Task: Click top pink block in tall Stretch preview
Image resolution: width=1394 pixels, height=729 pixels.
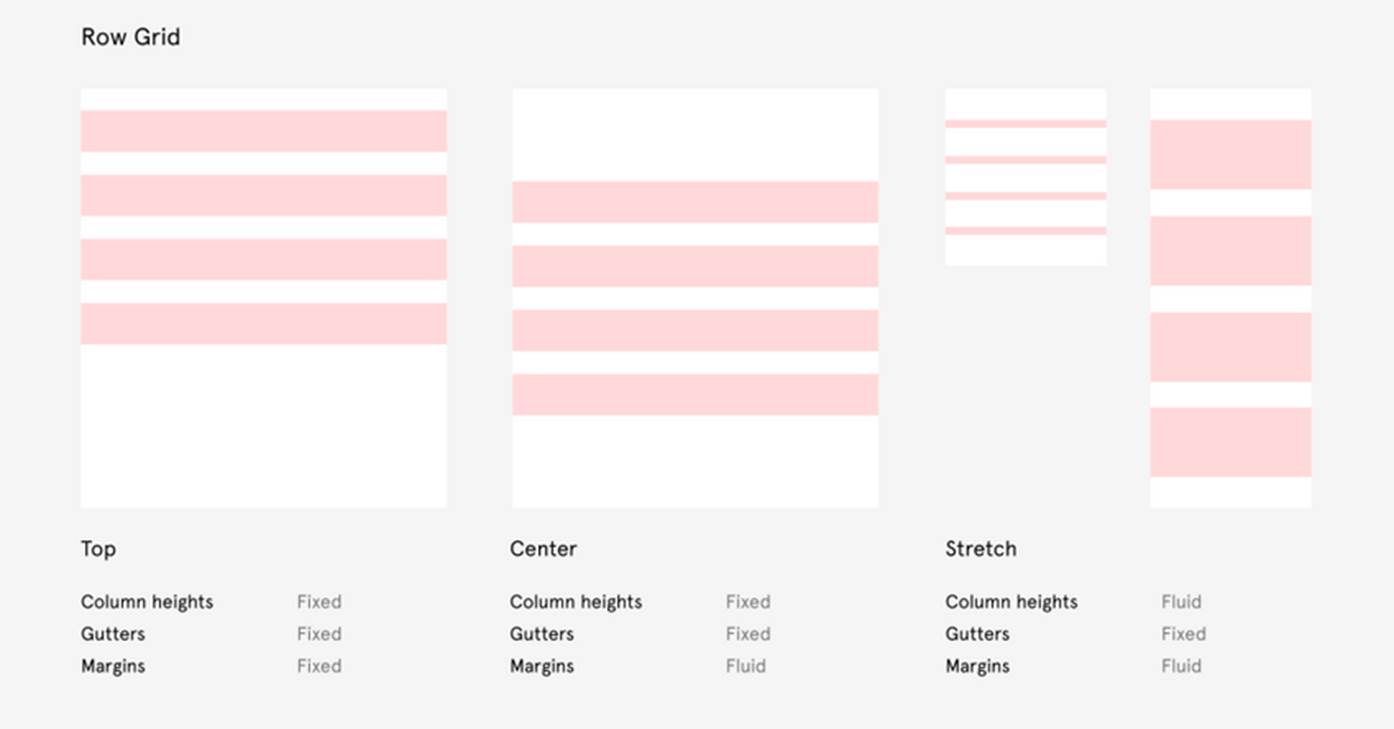Action: click(x=1230, y=154)
